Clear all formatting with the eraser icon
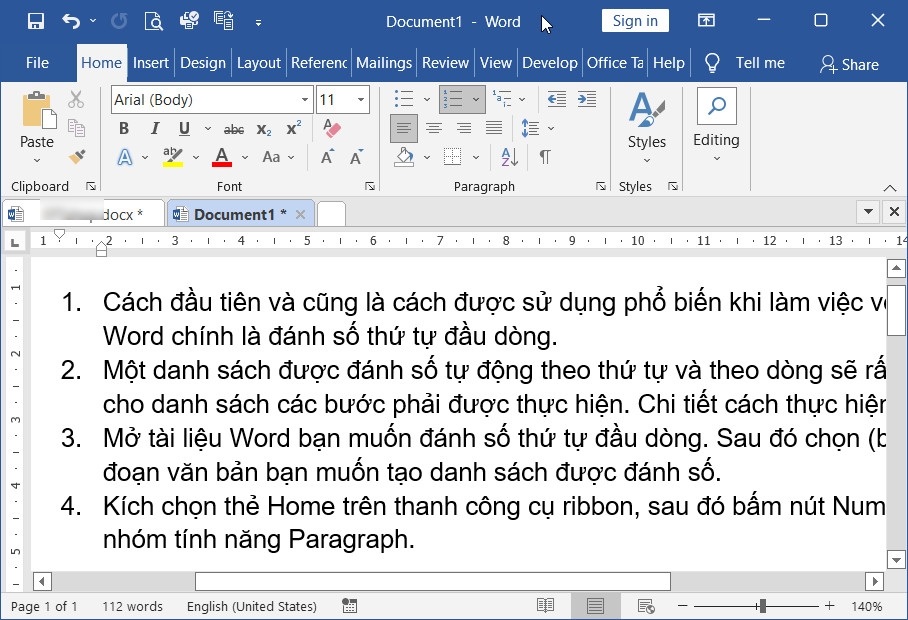The width and height of the screenshot is (908, 620). click(x=332, y=128)
